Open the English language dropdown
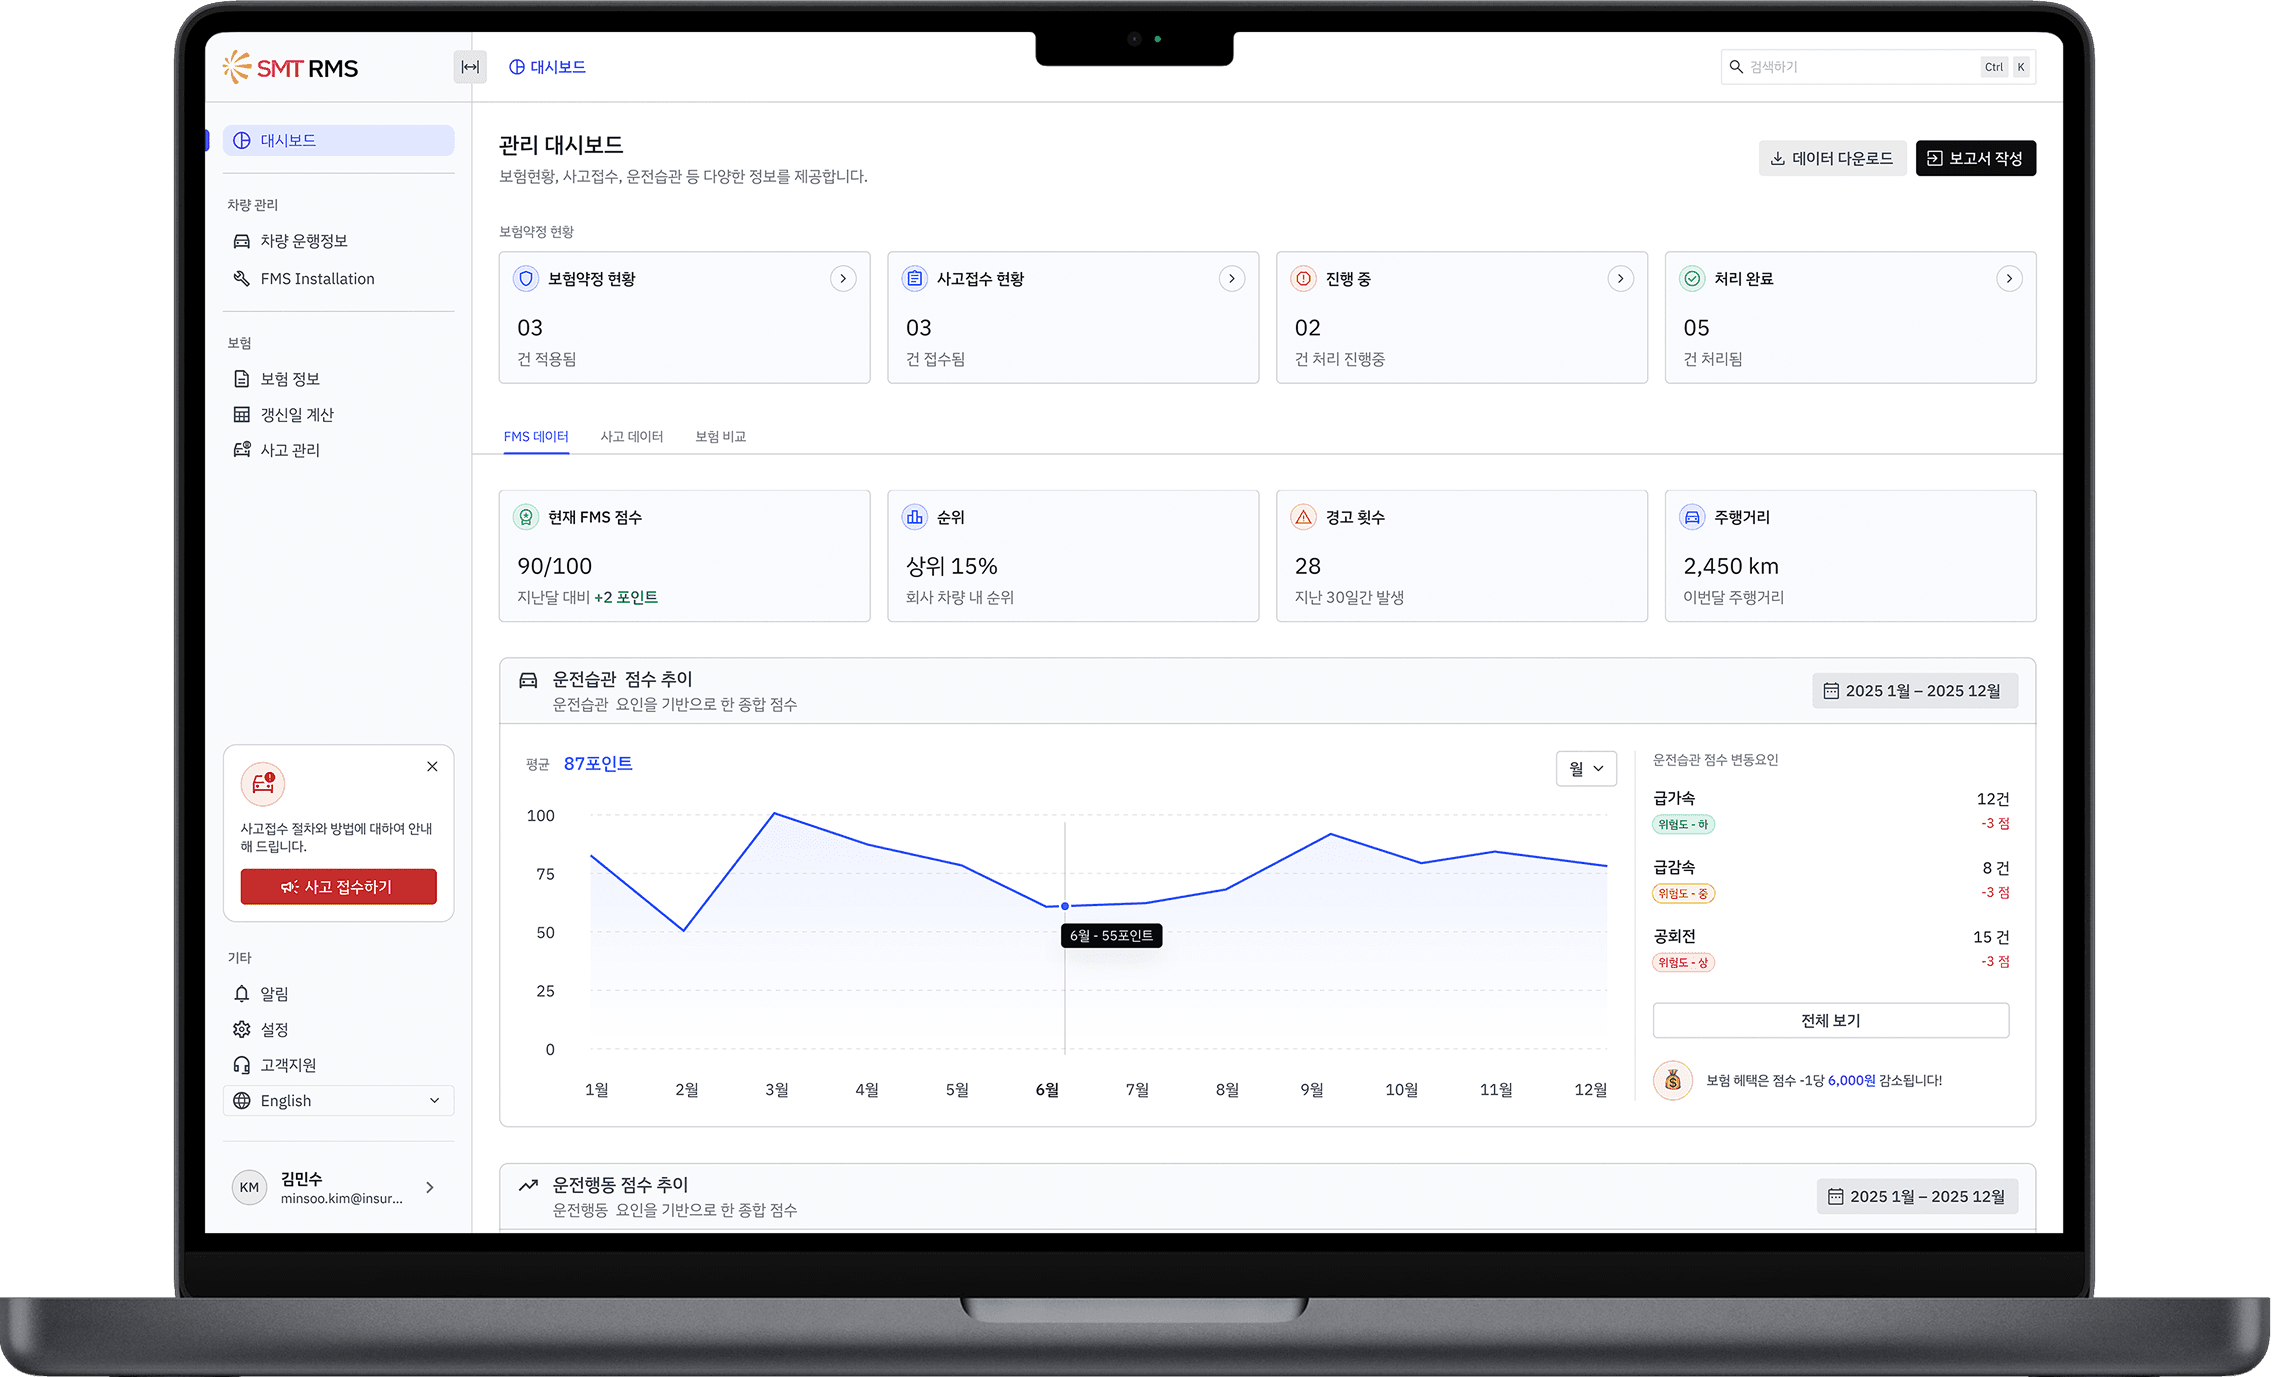This screenshot has width=2273, height=1377. 338,1100
